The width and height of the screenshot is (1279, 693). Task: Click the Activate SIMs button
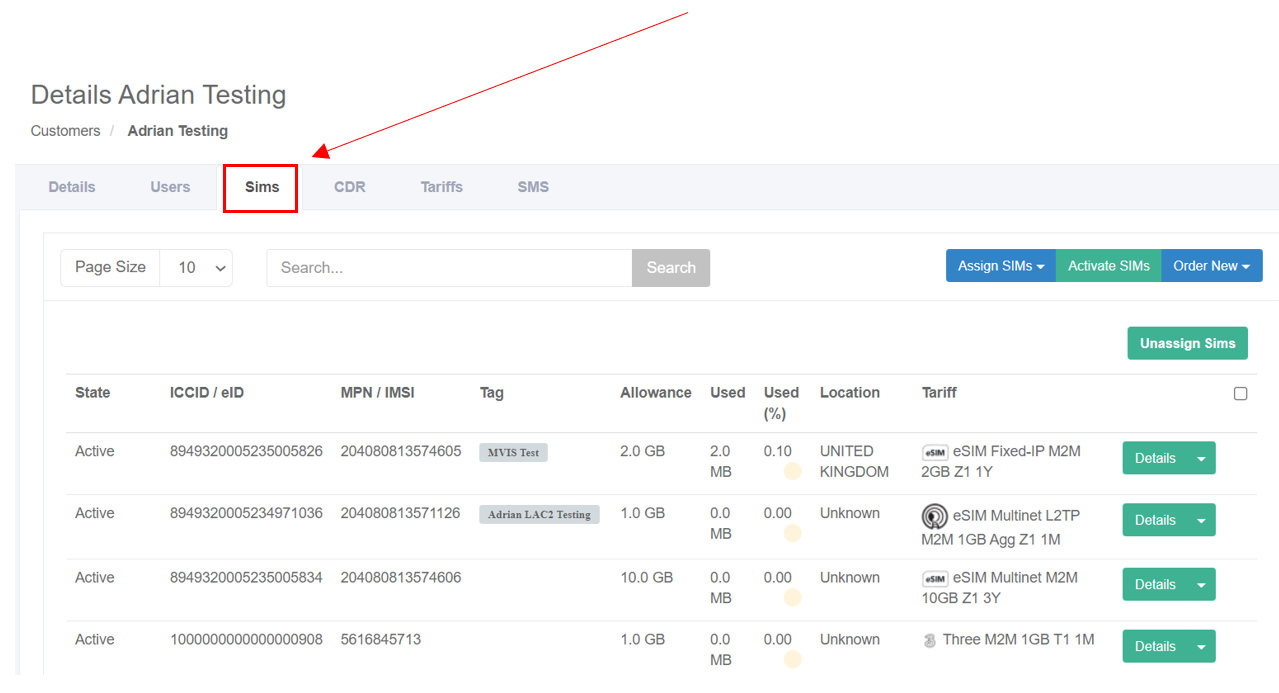pos(1109,266)
